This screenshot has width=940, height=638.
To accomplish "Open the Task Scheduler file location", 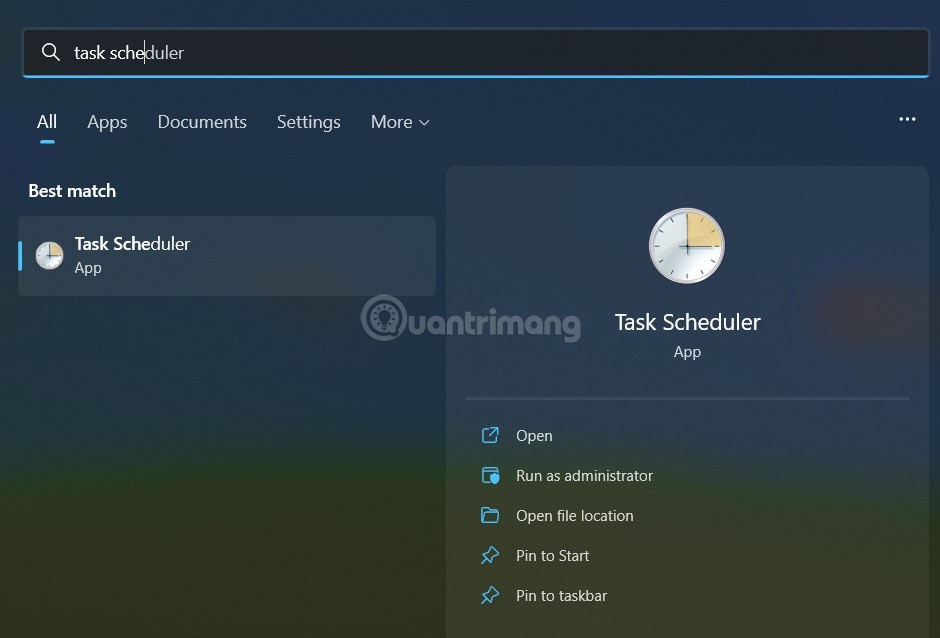I will click(x=574, y=515).
